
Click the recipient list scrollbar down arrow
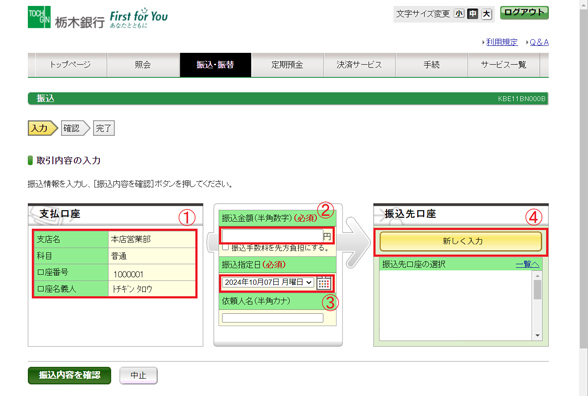point(537,335)
